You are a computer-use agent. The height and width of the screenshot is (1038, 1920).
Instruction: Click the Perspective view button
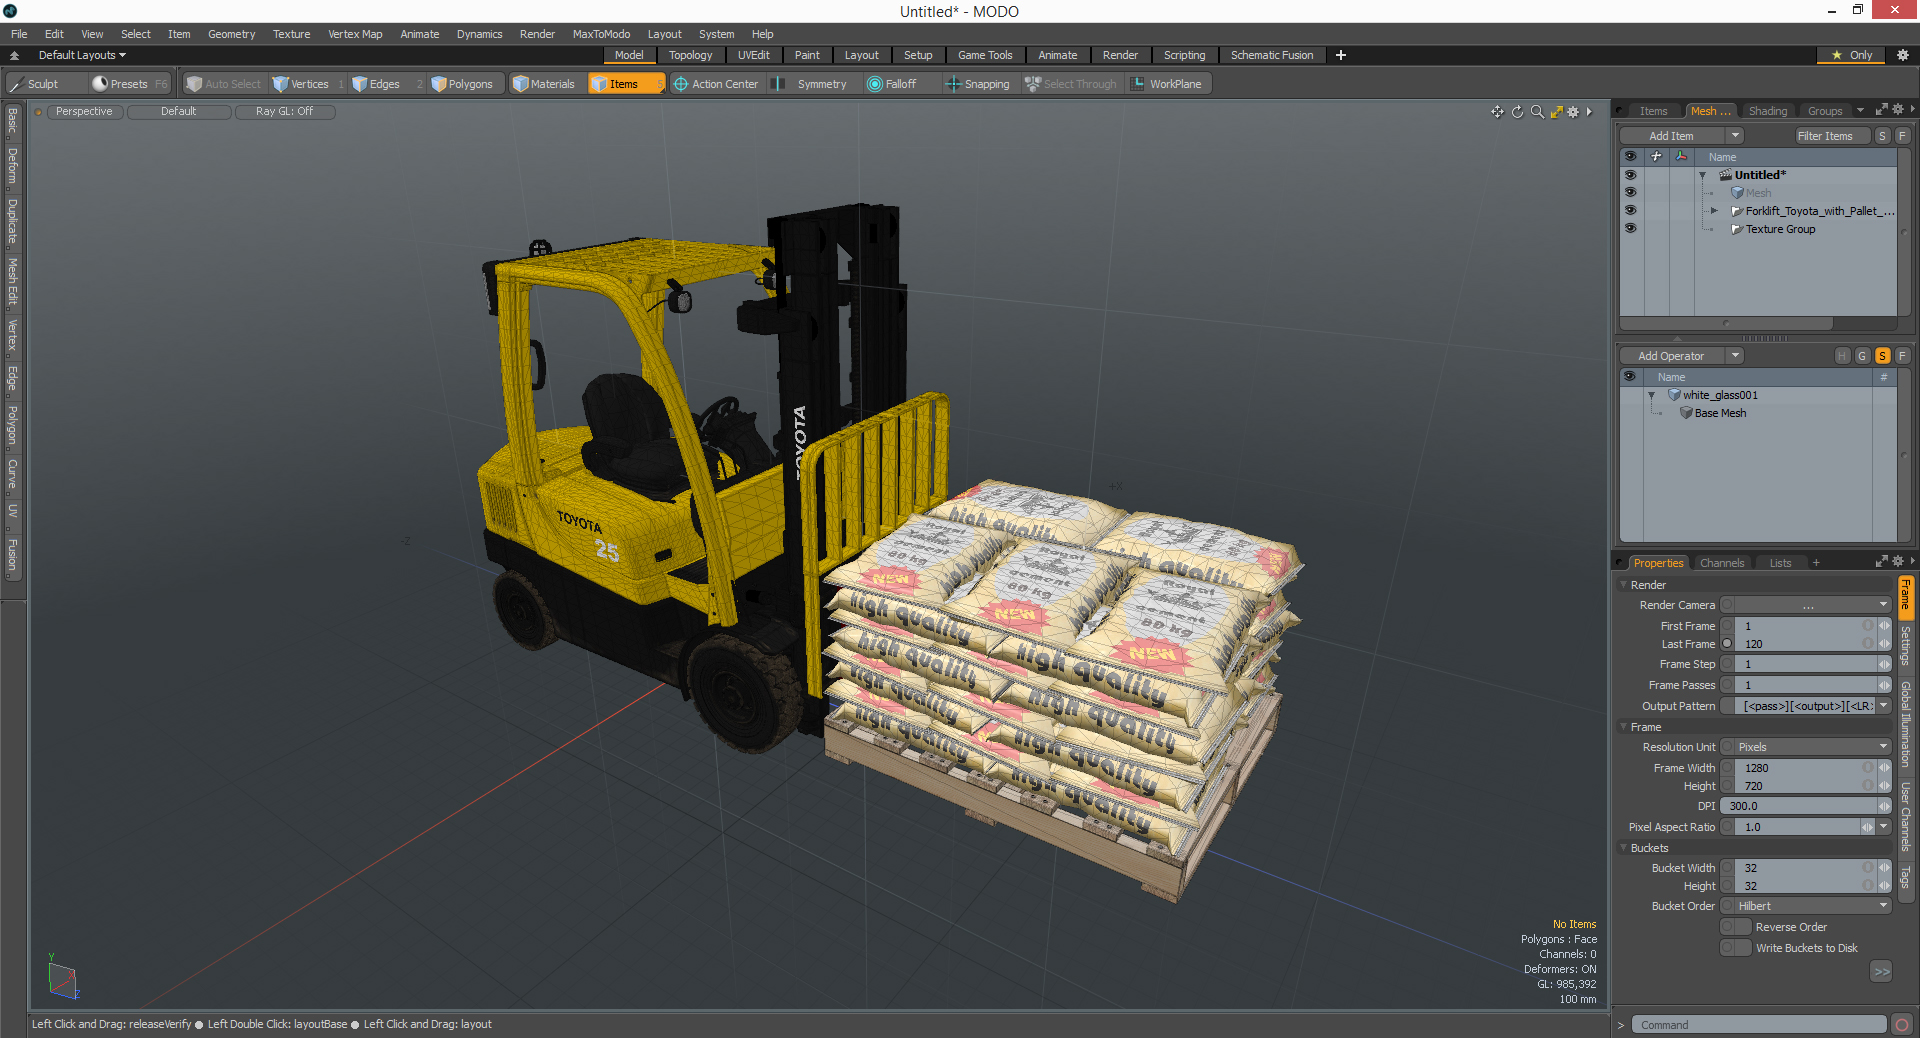click(84, 112)
